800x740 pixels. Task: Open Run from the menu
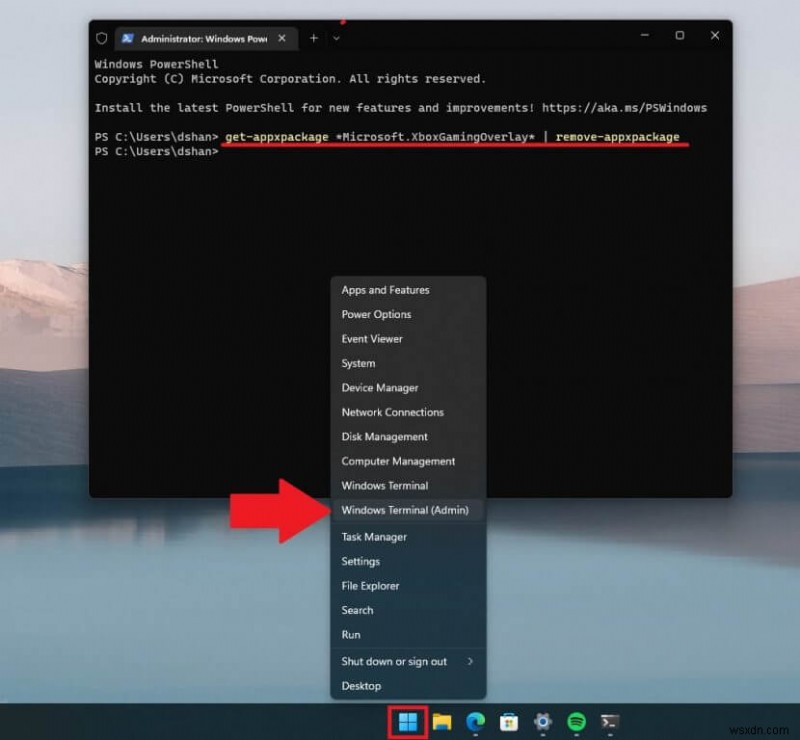point(350,634)
